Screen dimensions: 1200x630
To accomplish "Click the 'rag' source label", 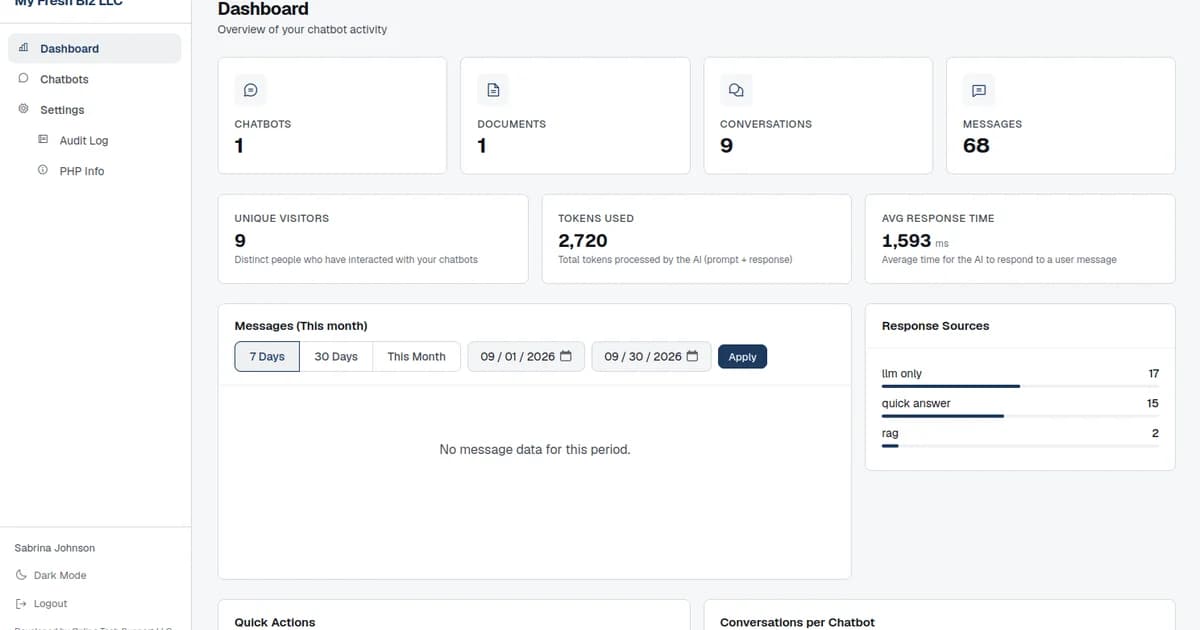I will [890, 433].
